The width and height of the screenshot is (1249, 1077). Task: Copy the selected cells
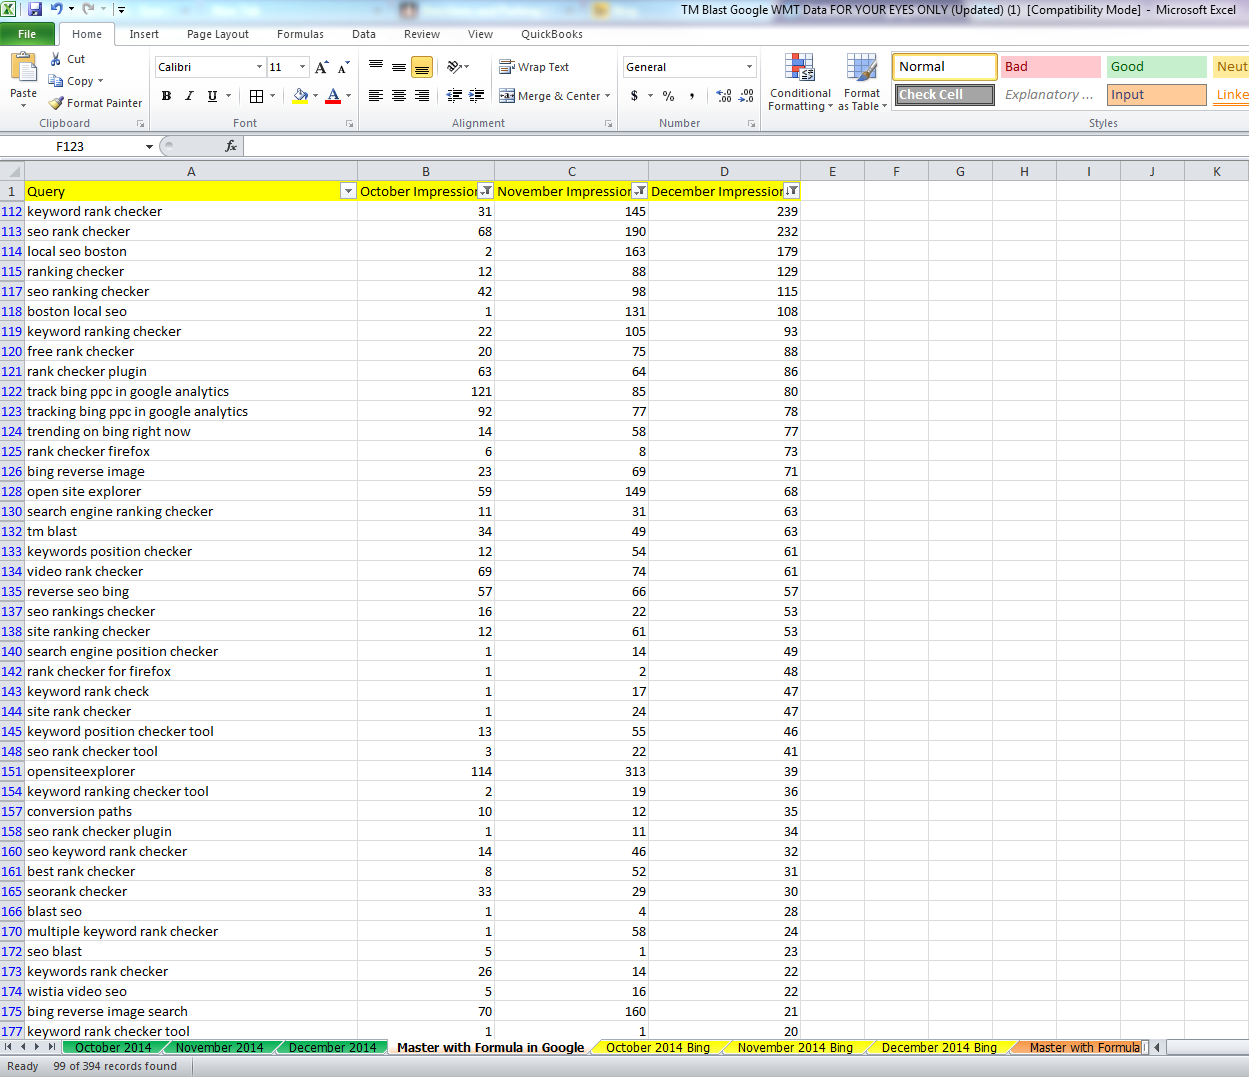[x=72, y=81]
